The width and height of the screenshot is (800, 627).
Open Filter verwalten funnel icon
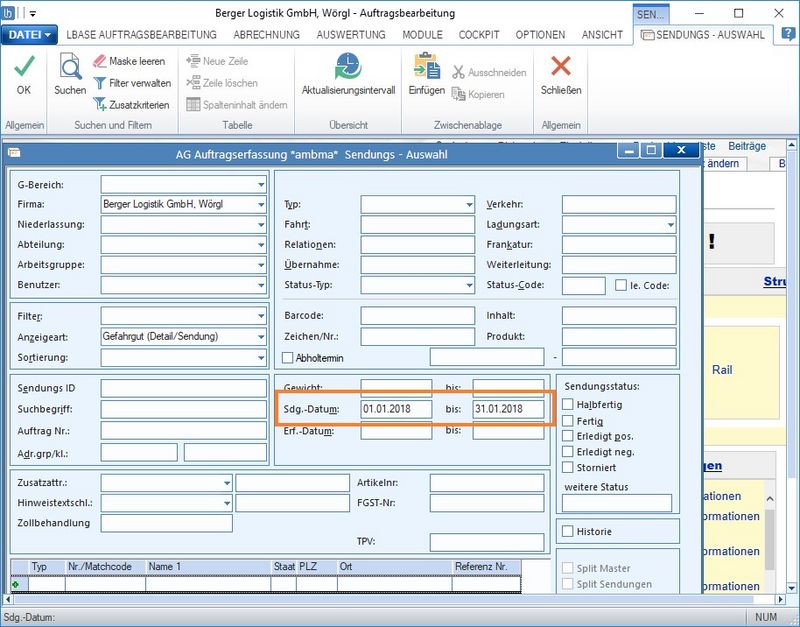tap(99, 83)
